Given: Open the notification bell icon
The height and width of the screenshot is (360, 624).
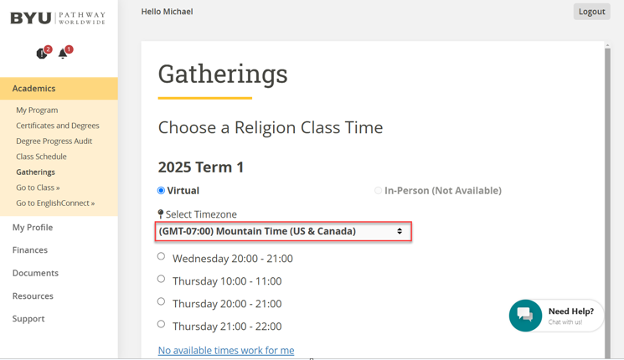Looking at the screenshot, I should coord(63,53).
